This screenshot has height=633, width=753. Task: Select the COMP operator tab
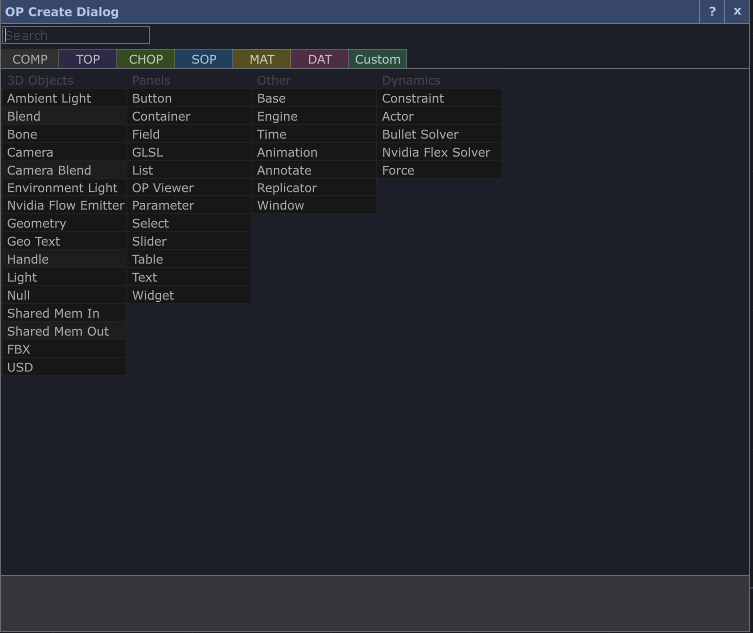click(30, 59)
